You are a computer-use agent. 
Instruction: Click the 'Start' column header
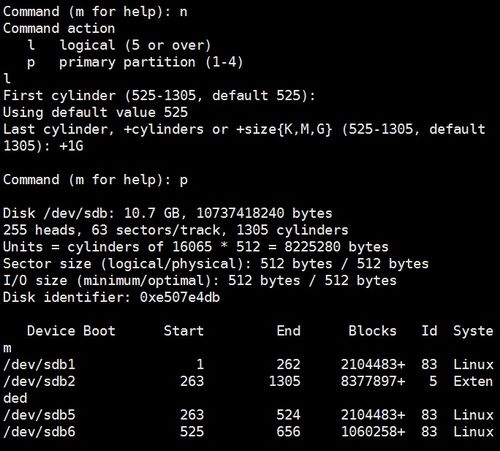pyautogui.click(x=183, y=331)
